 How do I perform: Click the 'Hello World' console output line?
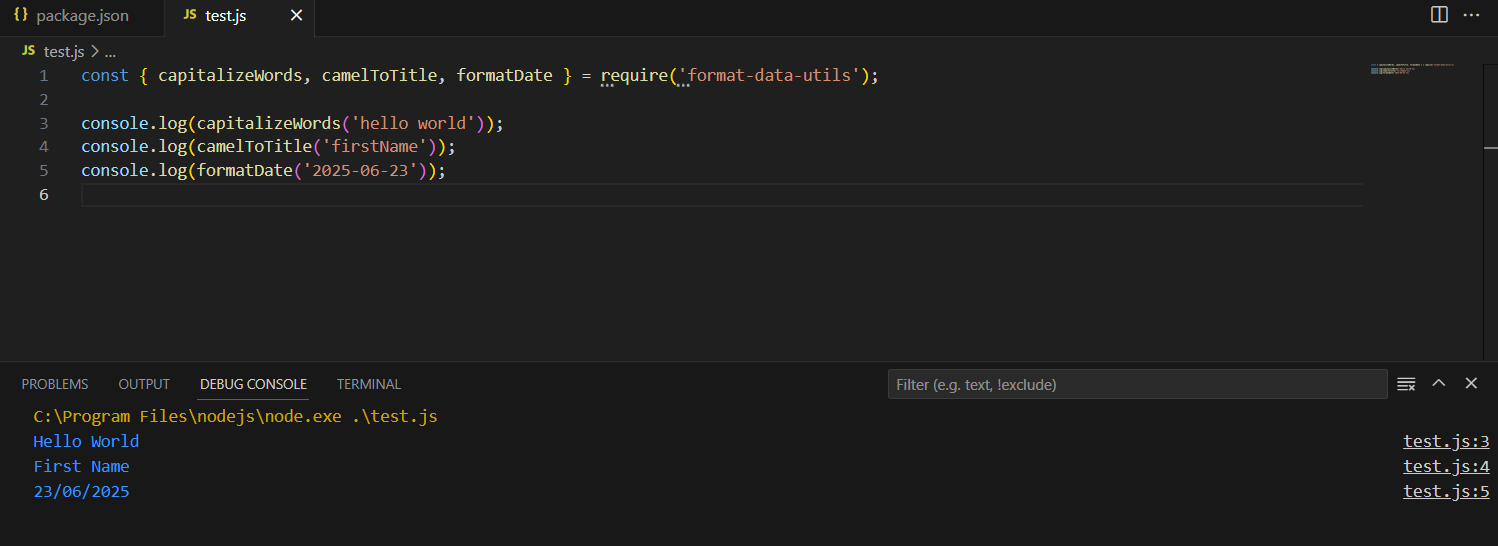(x=86, y=441)
